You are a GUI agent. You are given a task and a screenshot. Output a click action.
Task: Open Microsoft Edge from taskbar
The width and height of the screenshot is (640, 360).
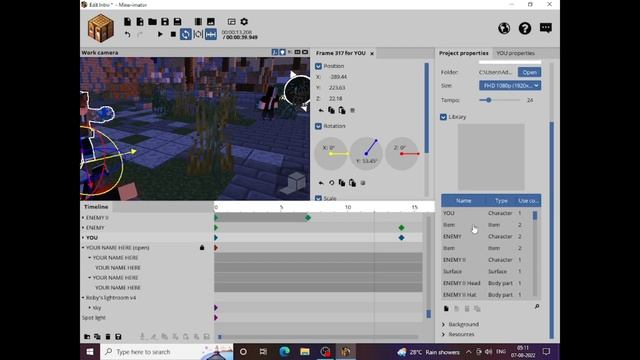284,351
